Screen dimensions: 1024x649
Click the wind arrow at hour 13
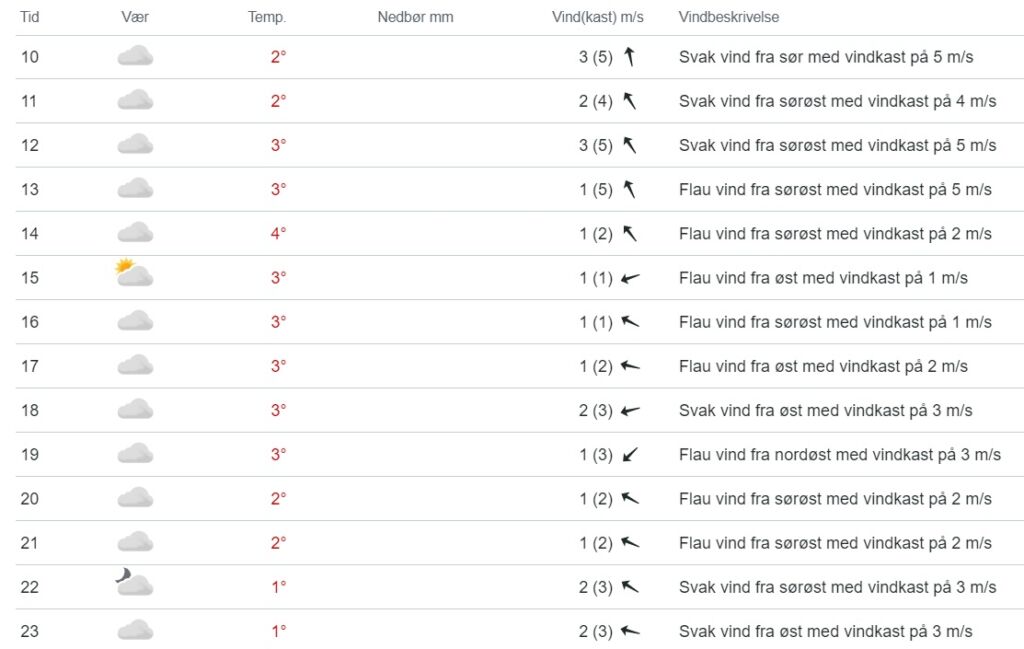point(630,189)
